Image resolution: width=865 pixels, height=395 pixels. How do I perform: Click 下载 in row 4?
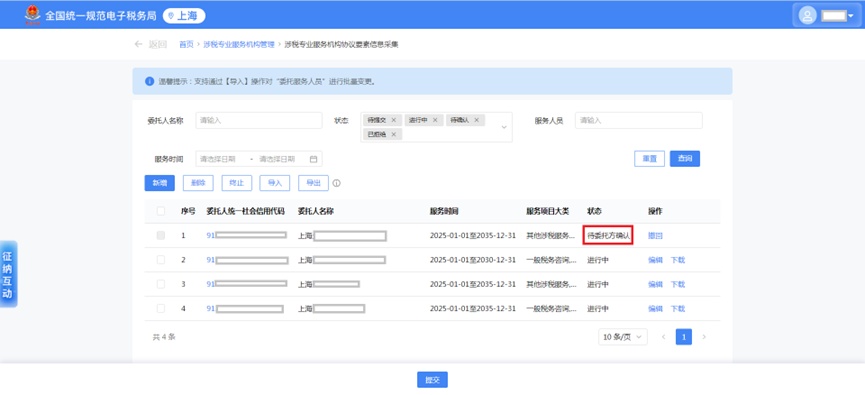point(677,308)
